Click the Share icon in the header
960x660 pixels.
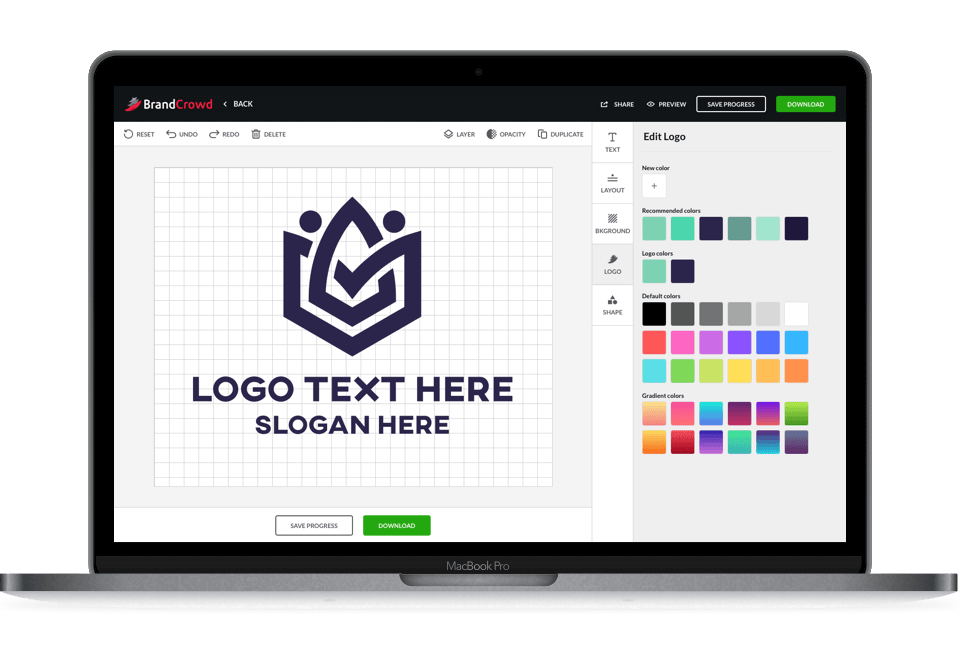604,104
